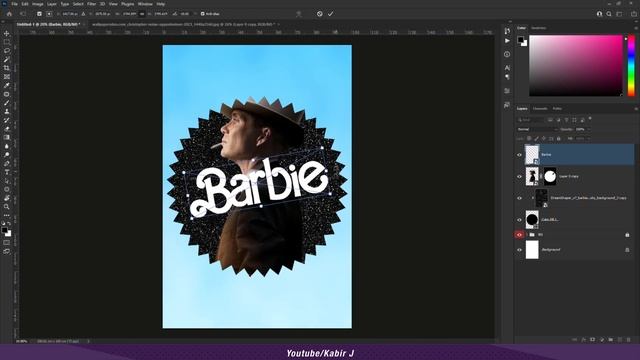640x360 pixels.
Task: Expand the BG layer group
Action: (x=527, y=235)
